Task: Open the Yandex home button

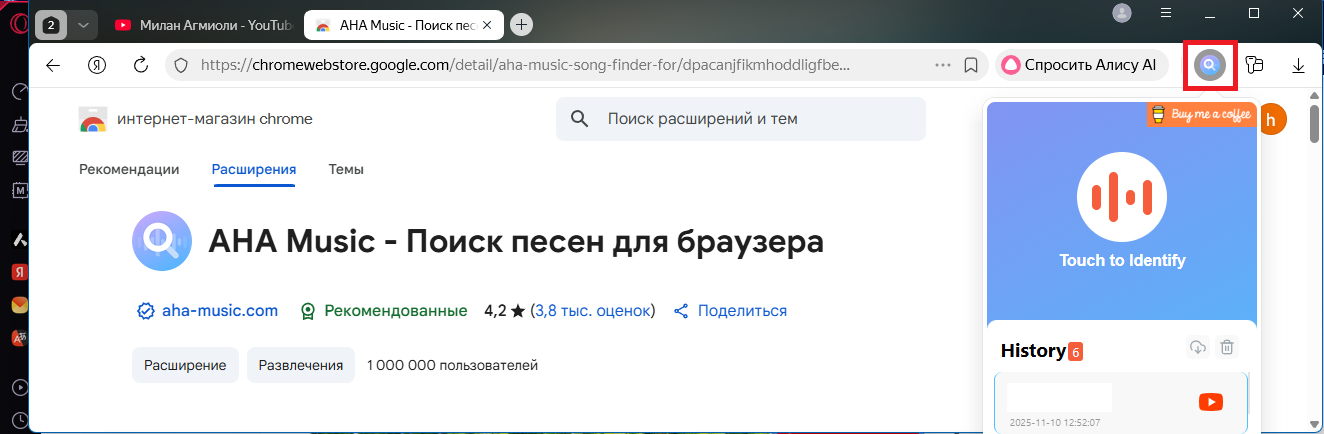Action: click(97, 65)
